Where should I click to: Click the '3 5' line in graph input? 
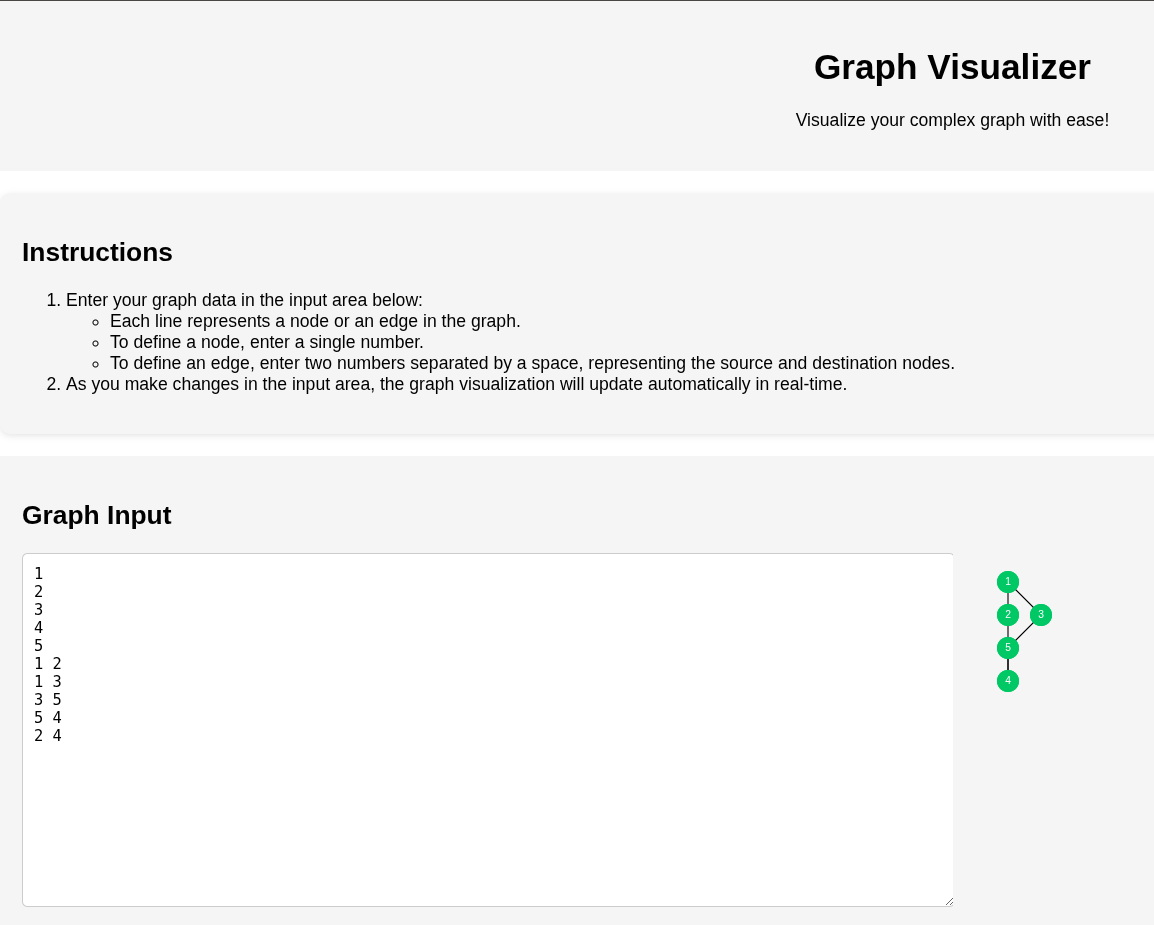[x=48, y=700]
